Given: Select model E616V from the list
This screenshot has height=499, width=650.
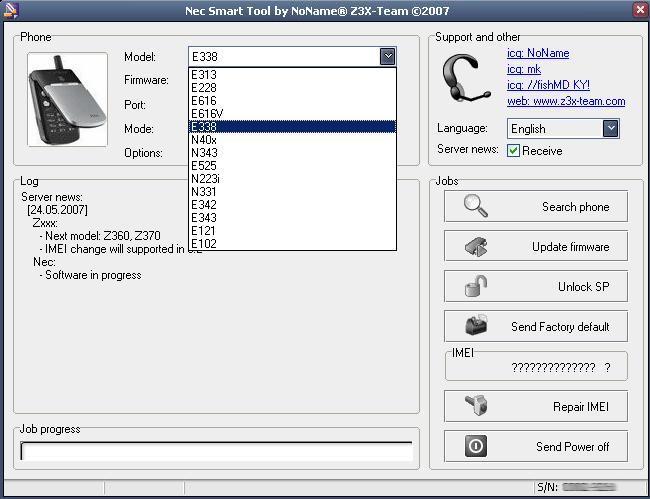Looking at the screenshot, I should (x=292, y=114).
